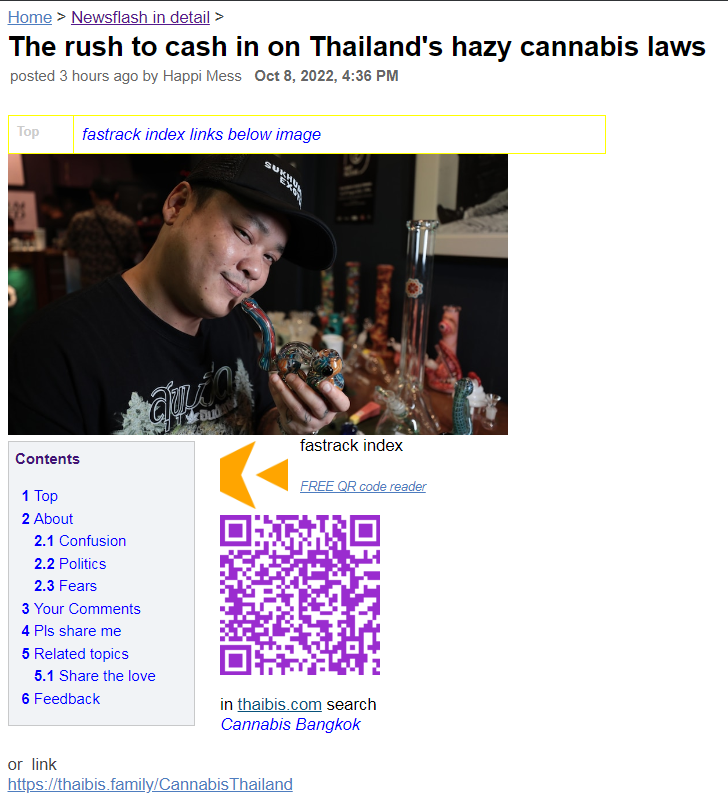Click fastrack index links below image text

coord(201,135)
